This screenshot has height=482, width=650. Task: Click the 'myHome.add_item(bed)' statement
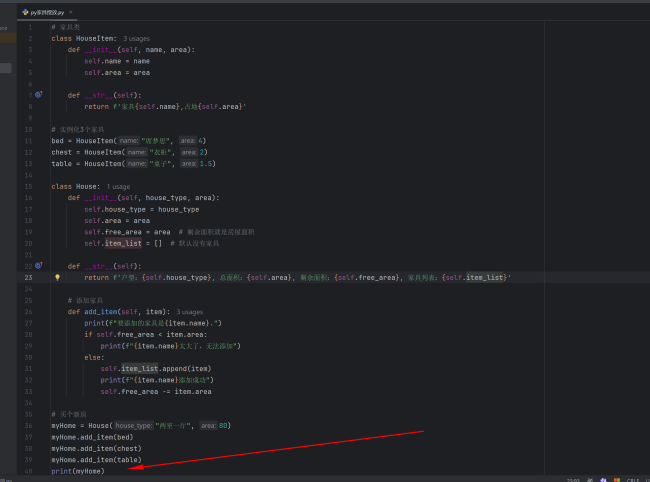[92, 437]
